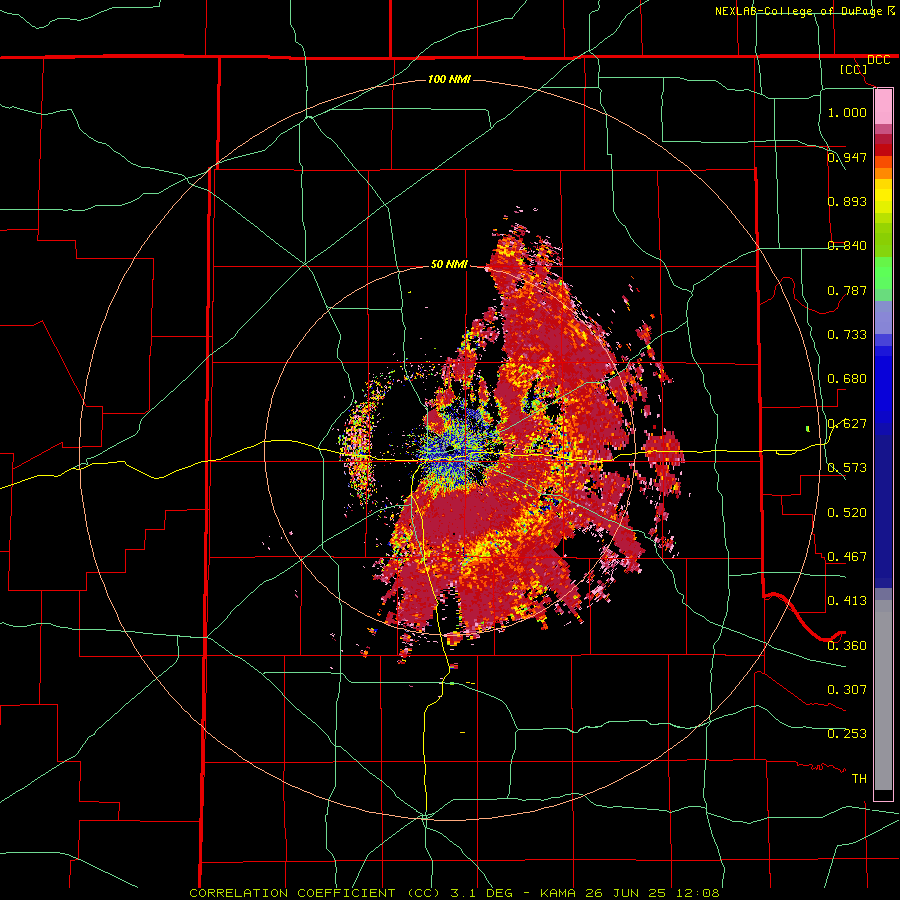Screen dimensions: 900x900
Task: Select the 0.947 legend value
Action: pyautogui.click(x=847, y=157)
